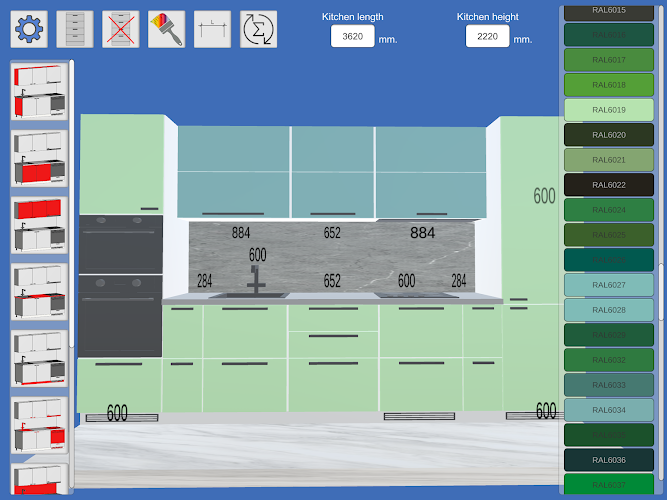Choose the RAL6019 color swatch
The height and width of the screenshot is (500, 667).
pyautogui.click(x=609, y=110)
